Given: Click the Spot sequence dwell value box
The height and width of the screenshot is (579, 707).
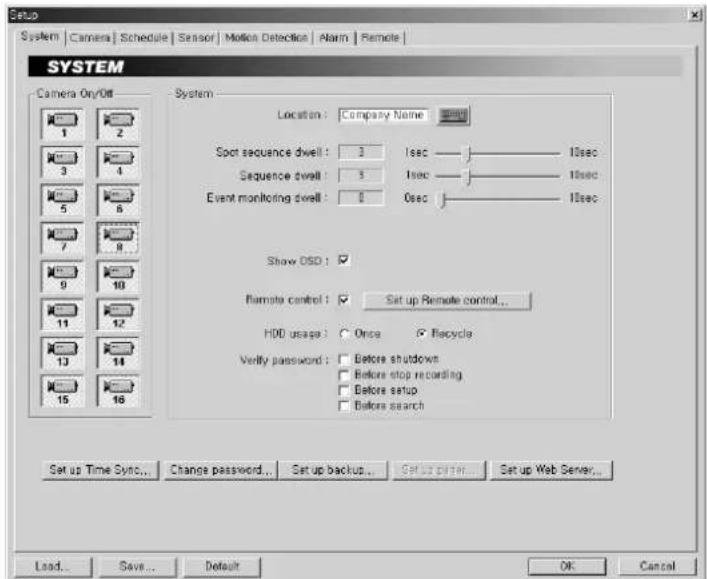Looking at the screenshot, I should point(361,152).
